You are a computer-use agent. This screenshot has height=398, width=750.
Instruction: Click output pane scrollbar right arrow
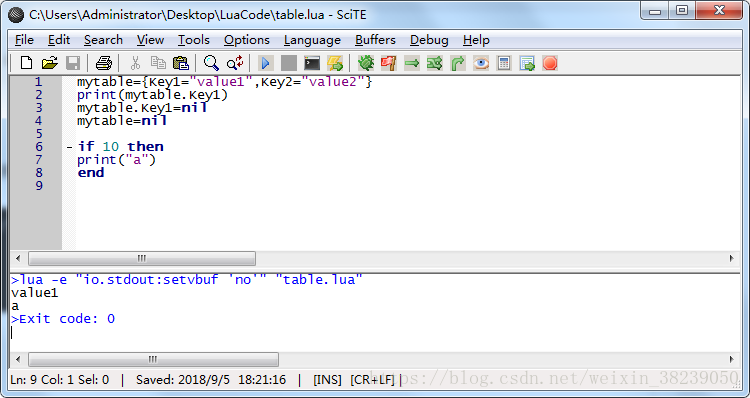click(732, 359)
